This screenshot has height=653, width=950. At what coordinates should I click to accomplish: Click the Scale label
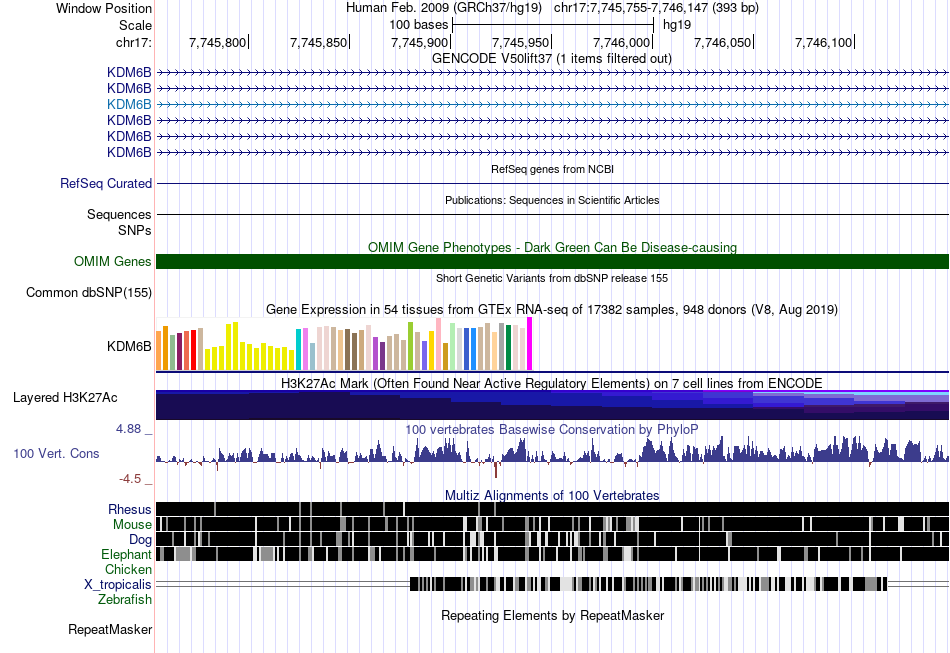(136, 25)
